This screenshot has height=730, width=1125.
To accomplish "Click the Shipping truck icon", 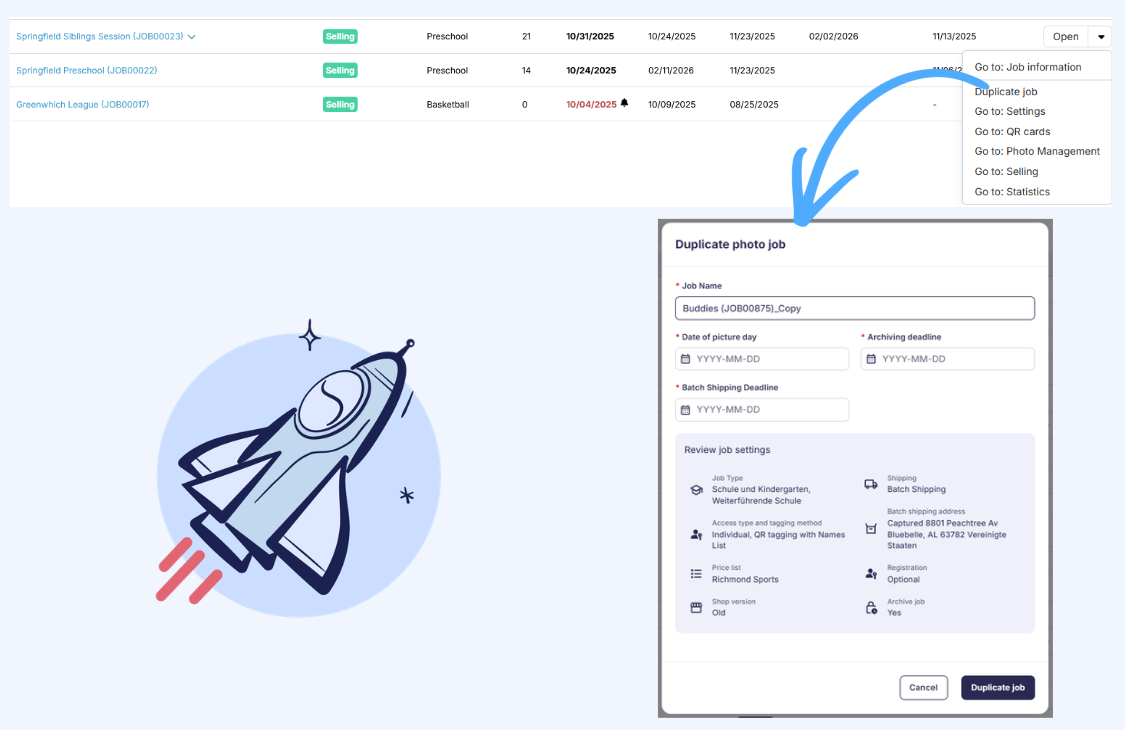I will click(871, 484).
